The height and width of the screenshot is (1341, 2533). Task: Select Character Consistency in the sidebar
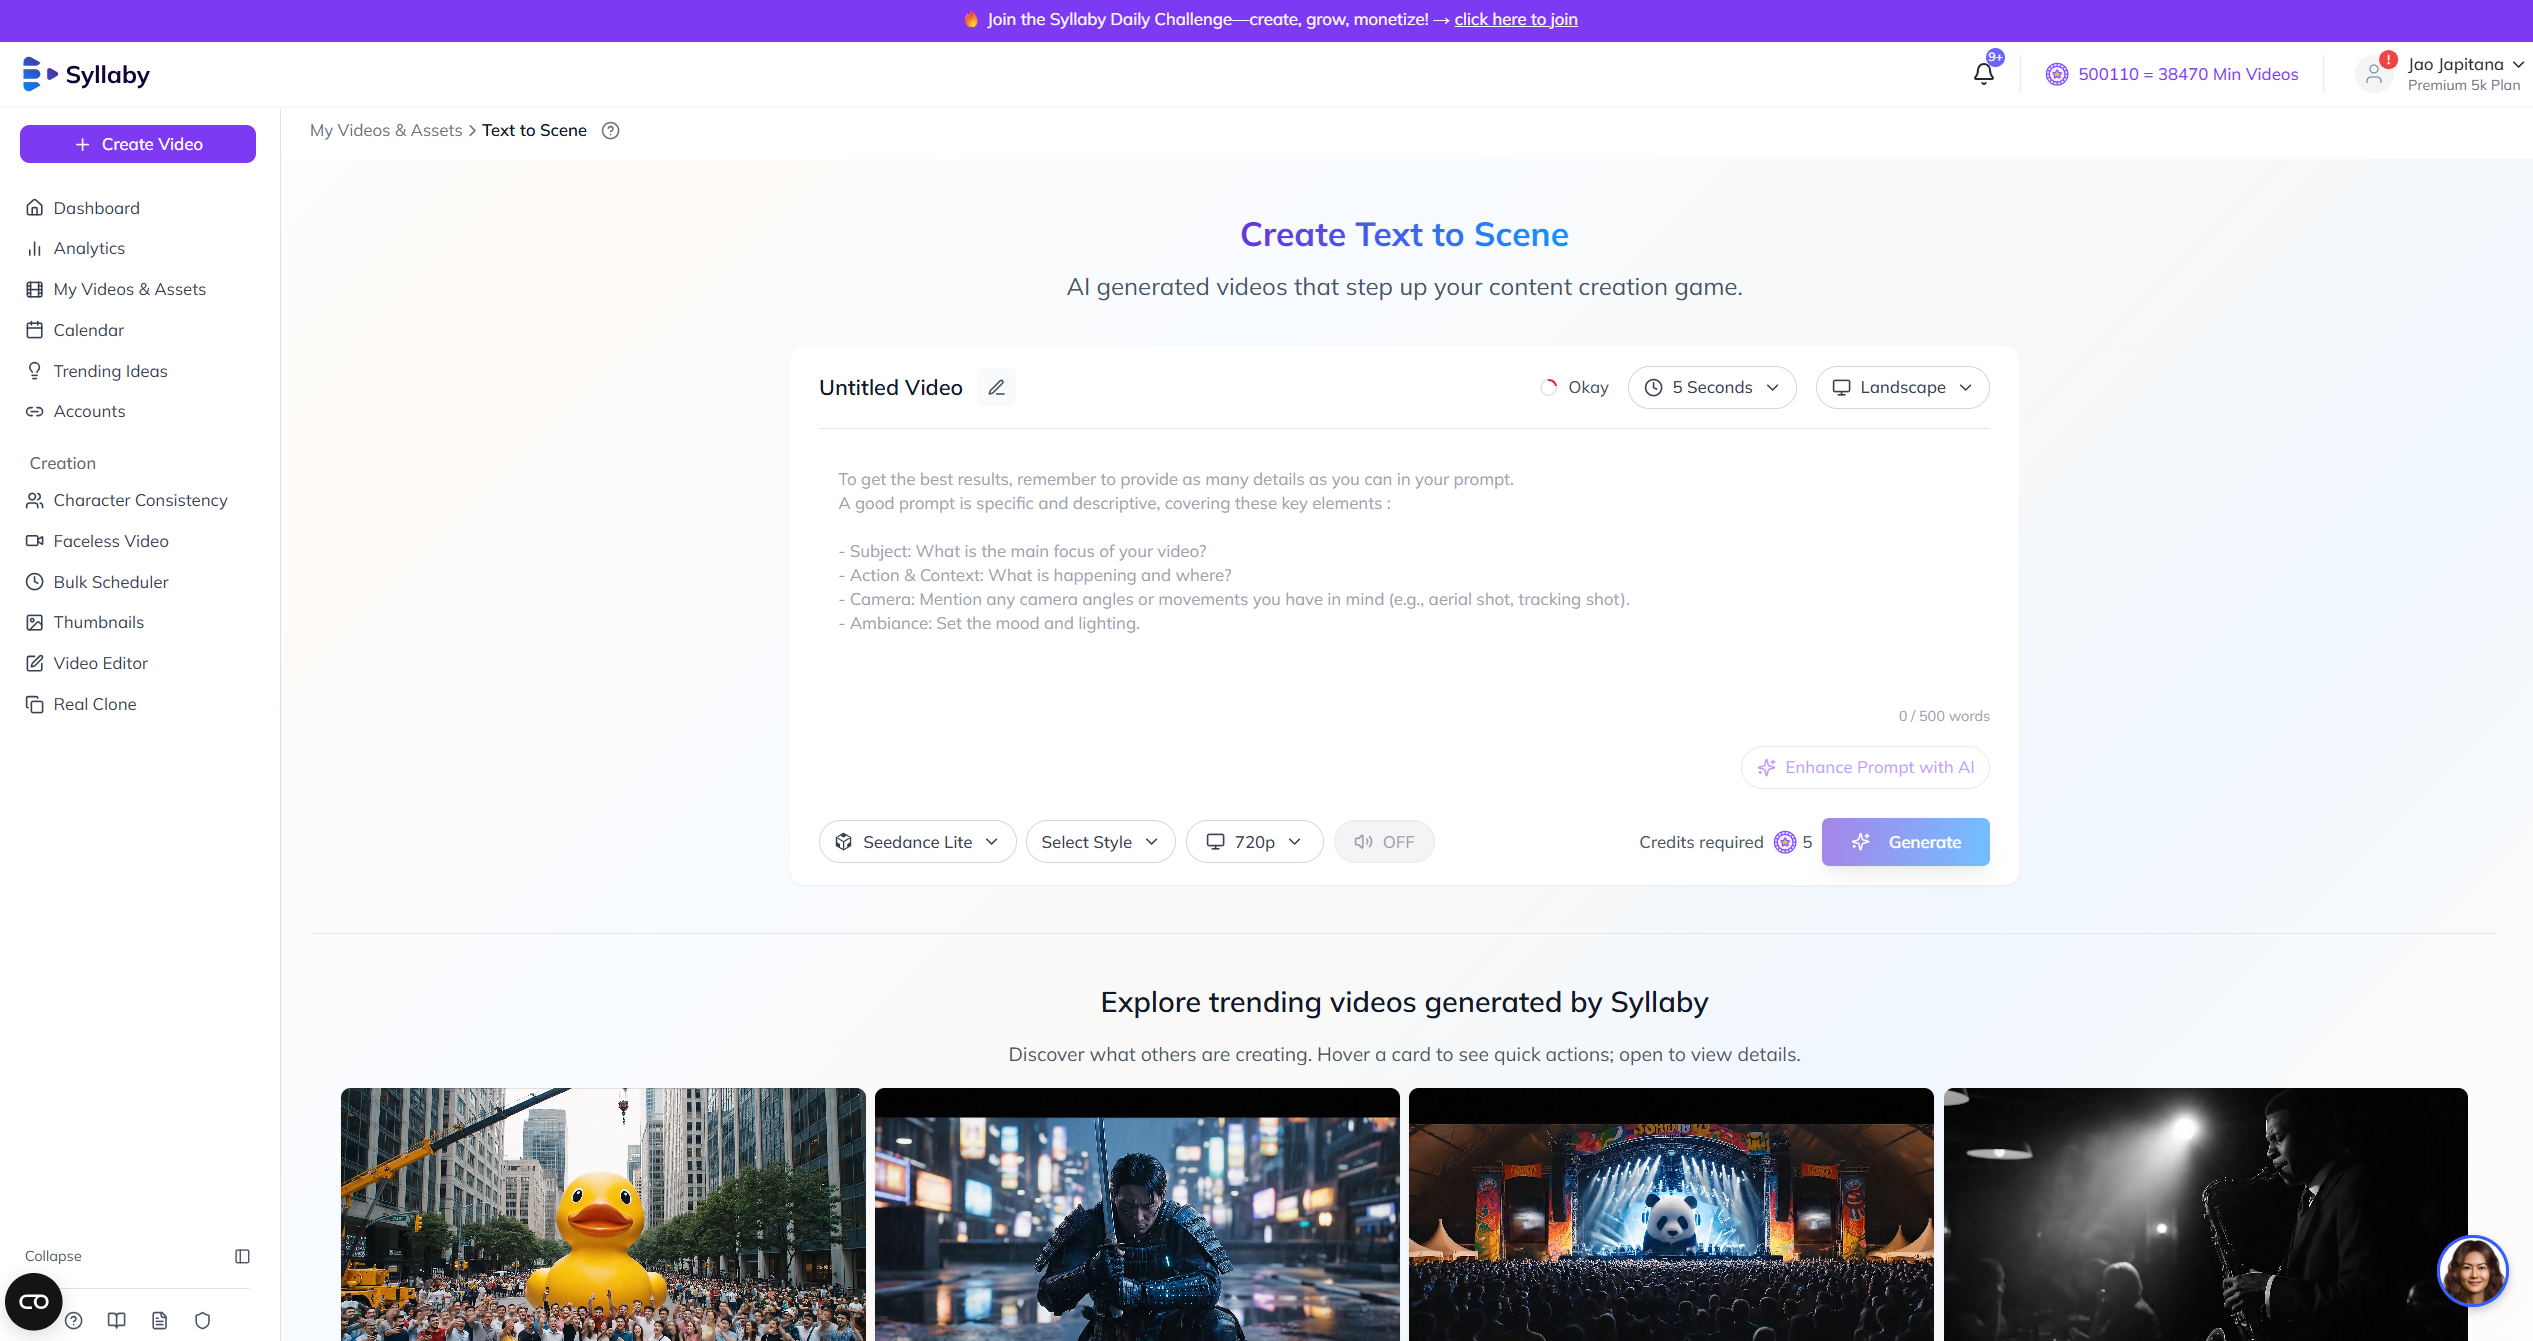tap(140, 500)
